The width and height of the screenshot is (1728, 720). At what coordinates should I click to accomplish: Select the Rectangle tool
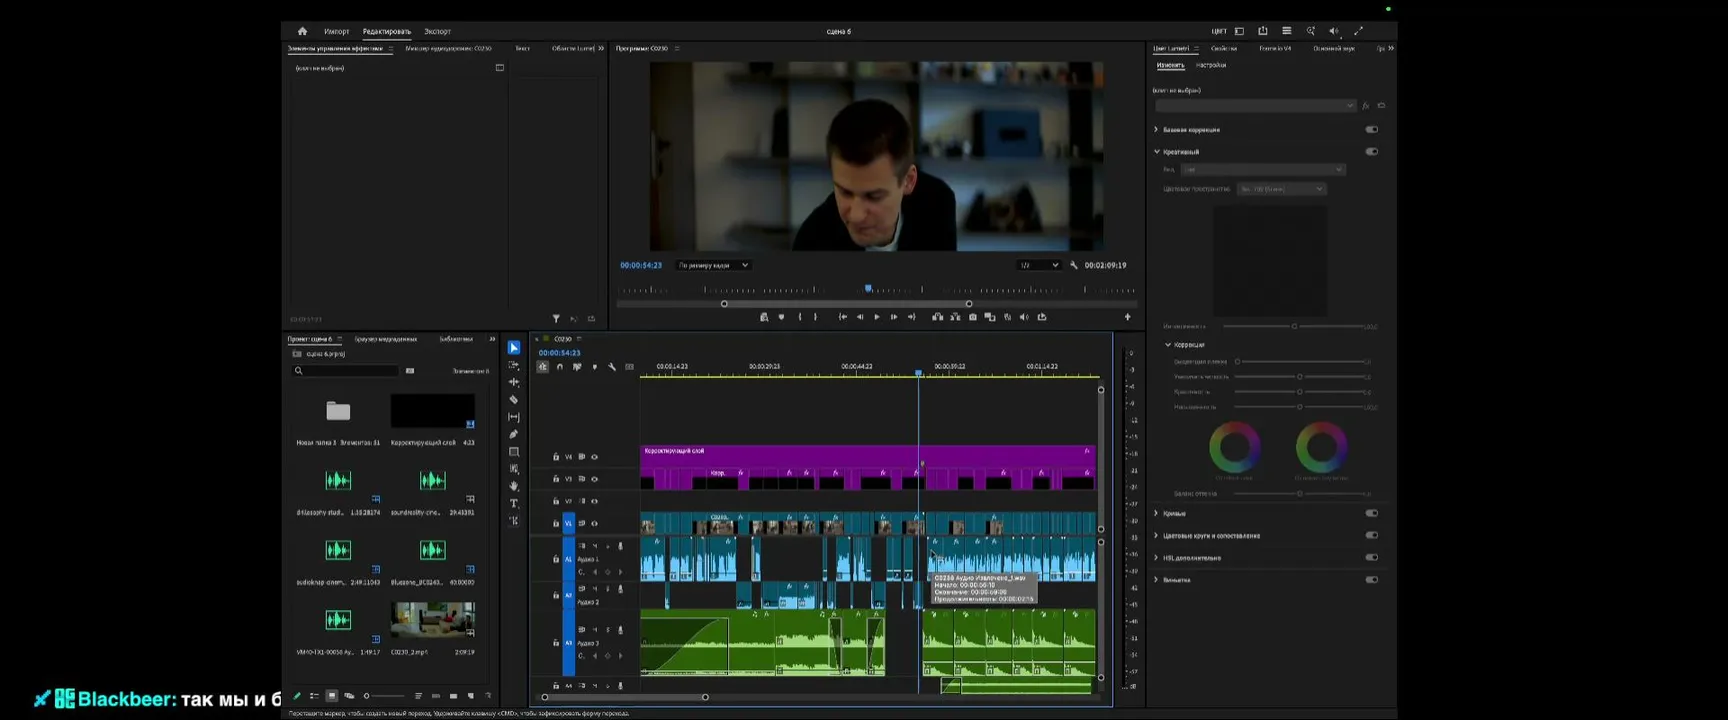tap(514, 452)
